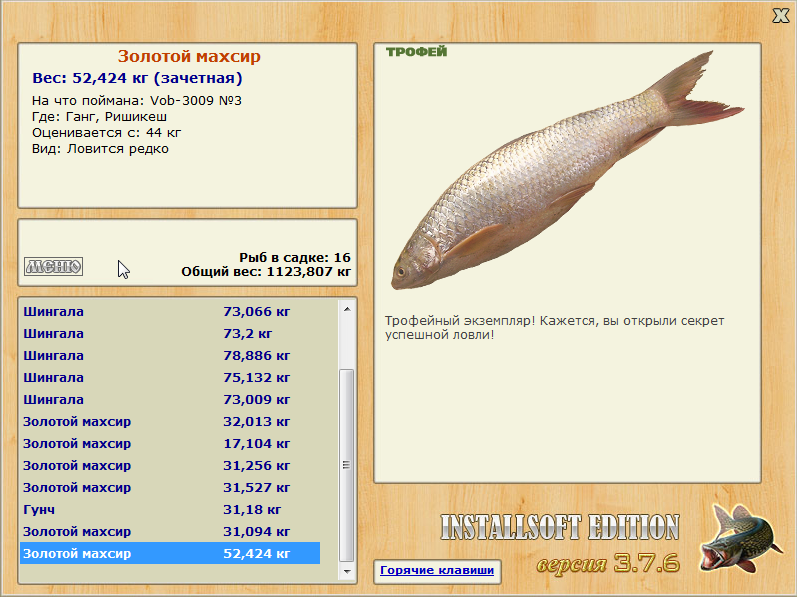Select the Гунч 31,18 кг row
This screenshot has width=797, height=597.
pos(170,509)
